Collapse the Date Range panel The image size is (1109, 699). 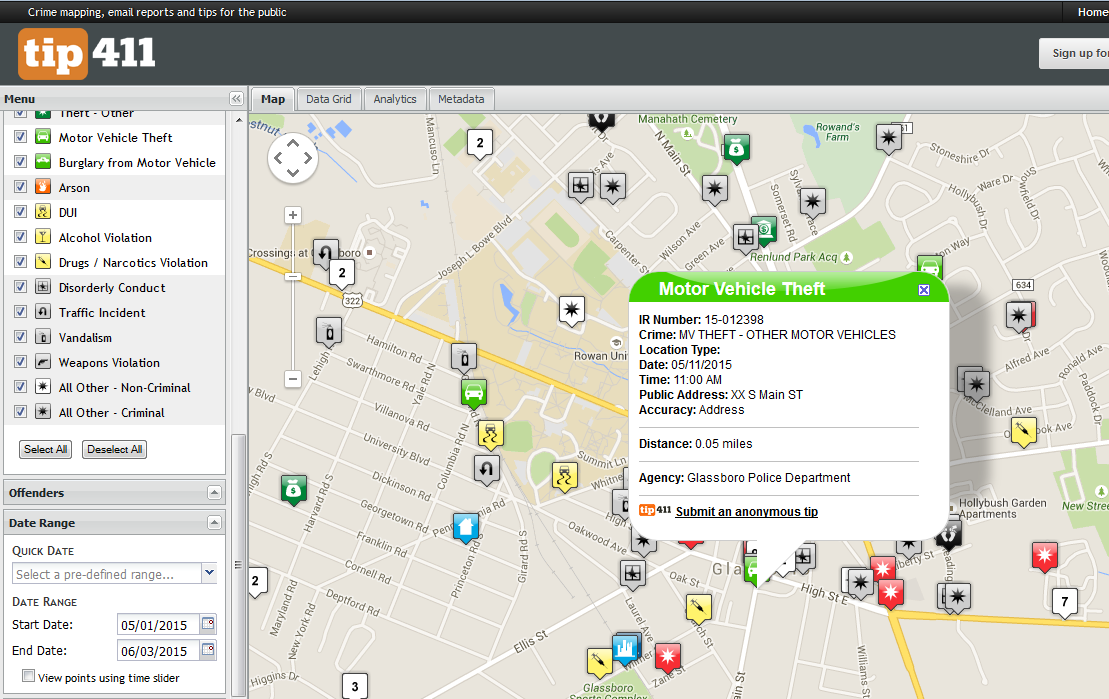[x=216, y=522]
